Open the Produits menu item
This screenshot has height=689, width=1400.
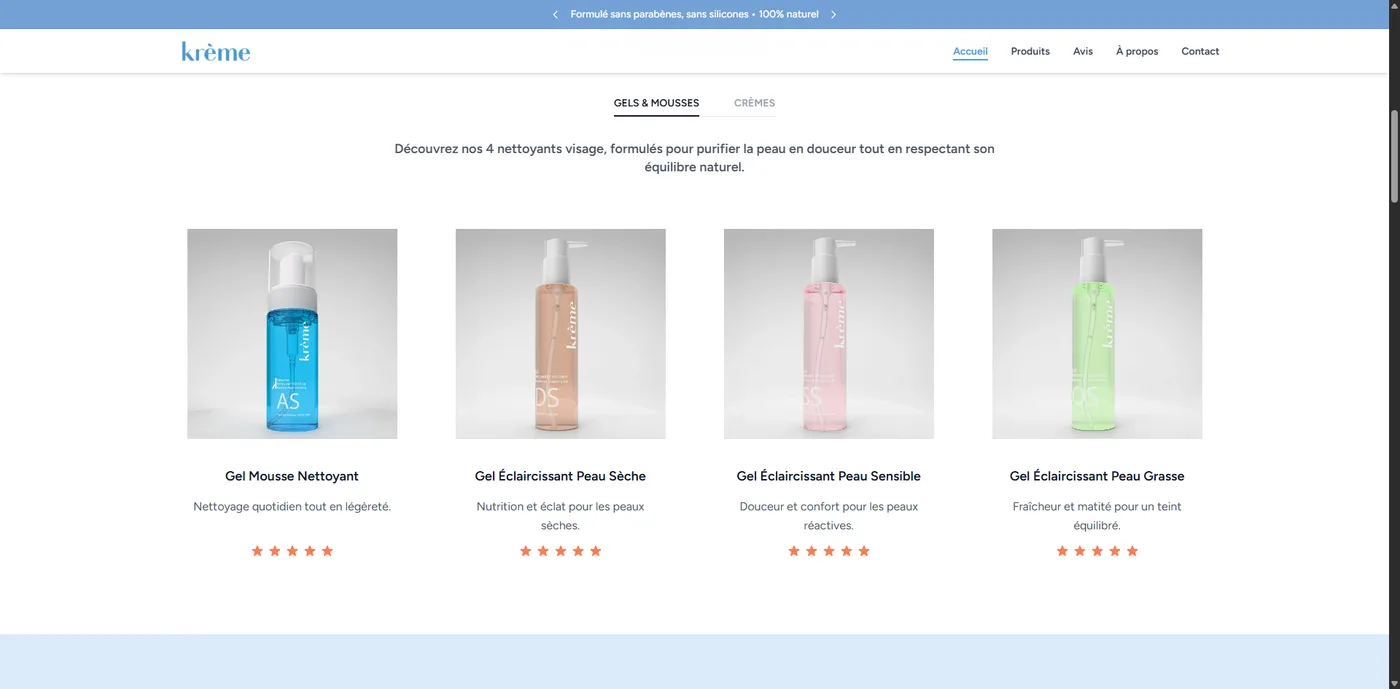point(1030,51)
